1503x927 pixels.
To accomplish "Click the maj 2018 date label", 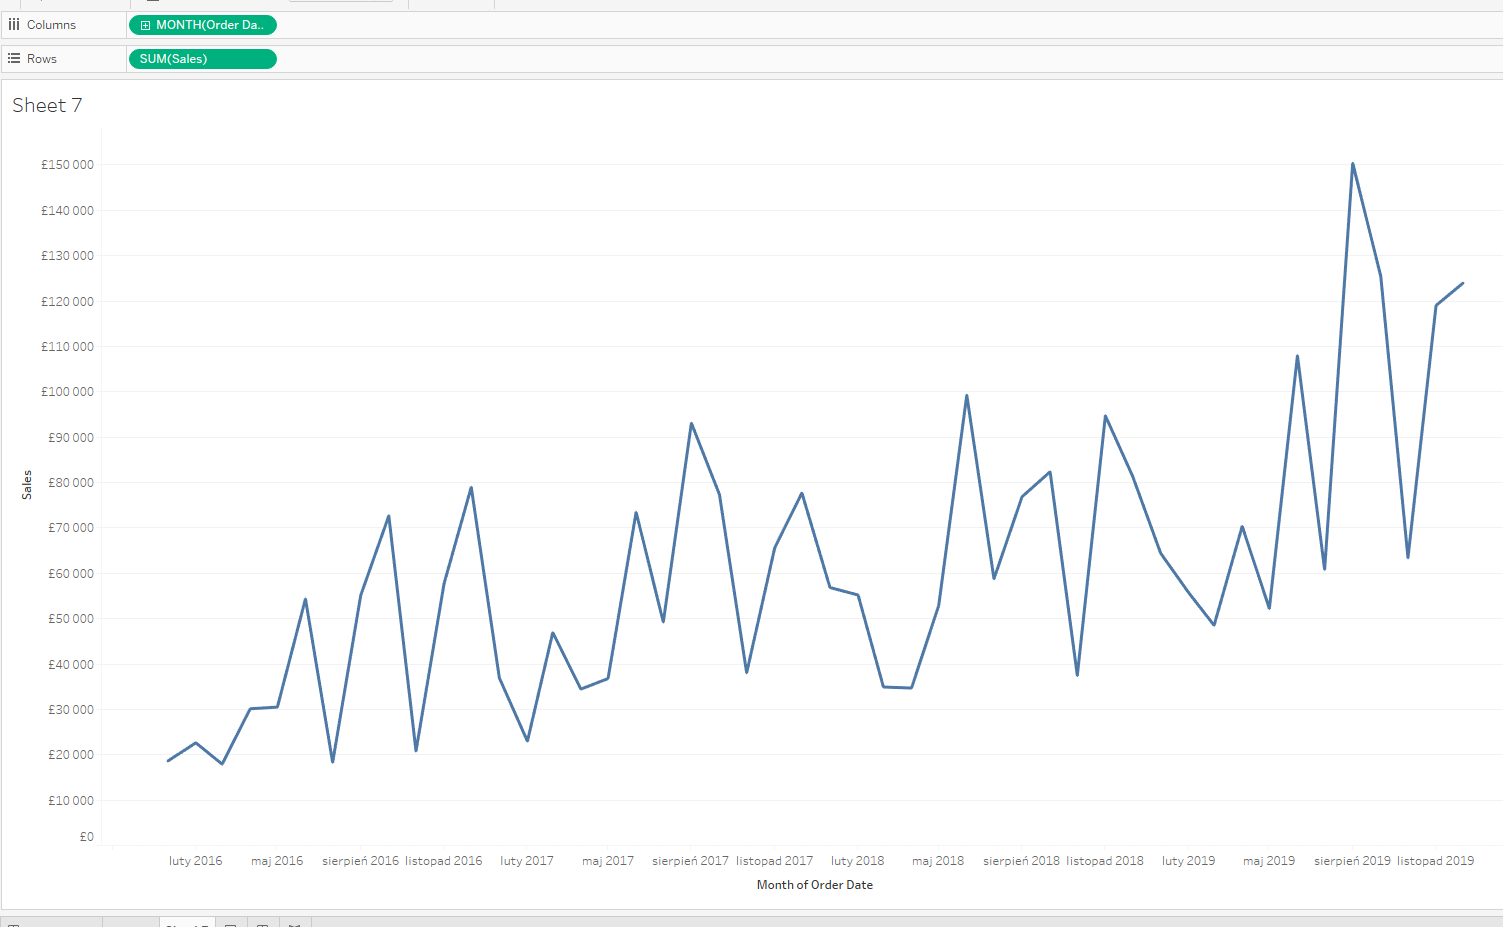I will pos(938,861).
